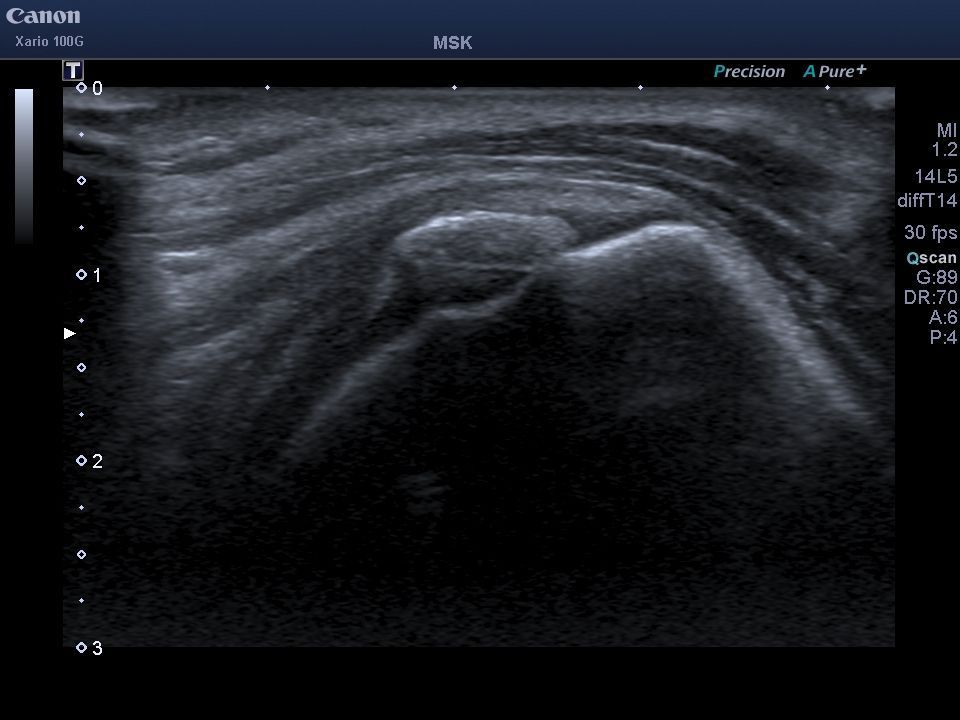Viewport: 960px width, 720px height.
Task: Toggle the diffT14 harmonic setting
Action: point(927,201)
